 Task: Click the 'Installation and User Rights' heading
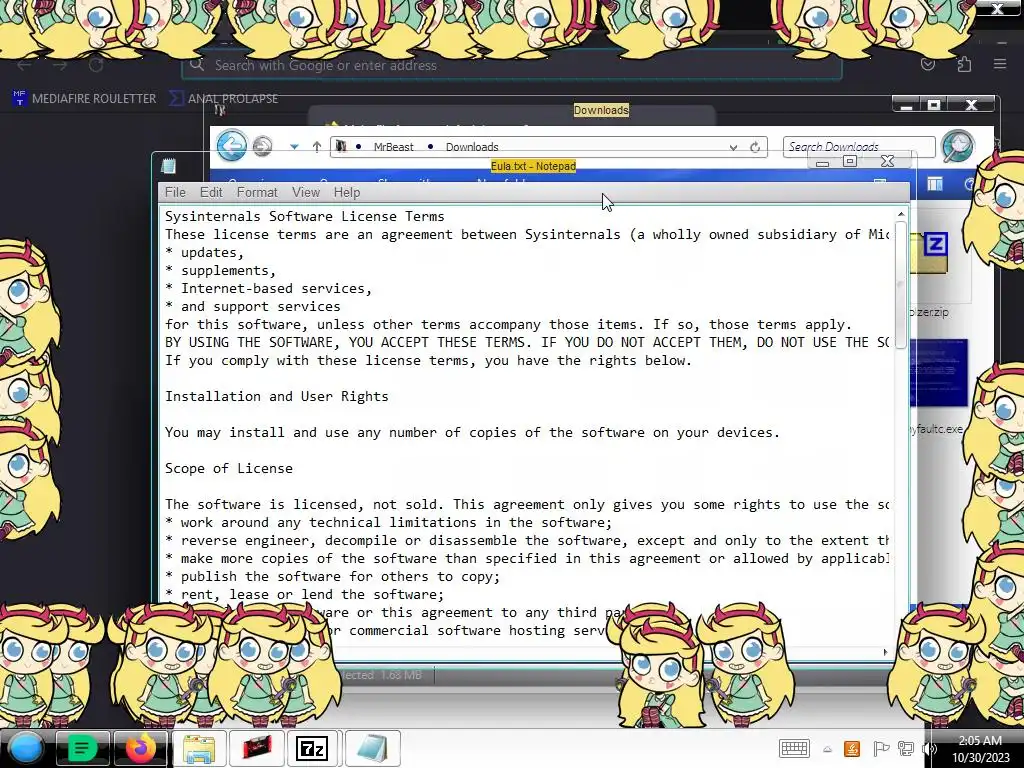(x=276, y=396)
